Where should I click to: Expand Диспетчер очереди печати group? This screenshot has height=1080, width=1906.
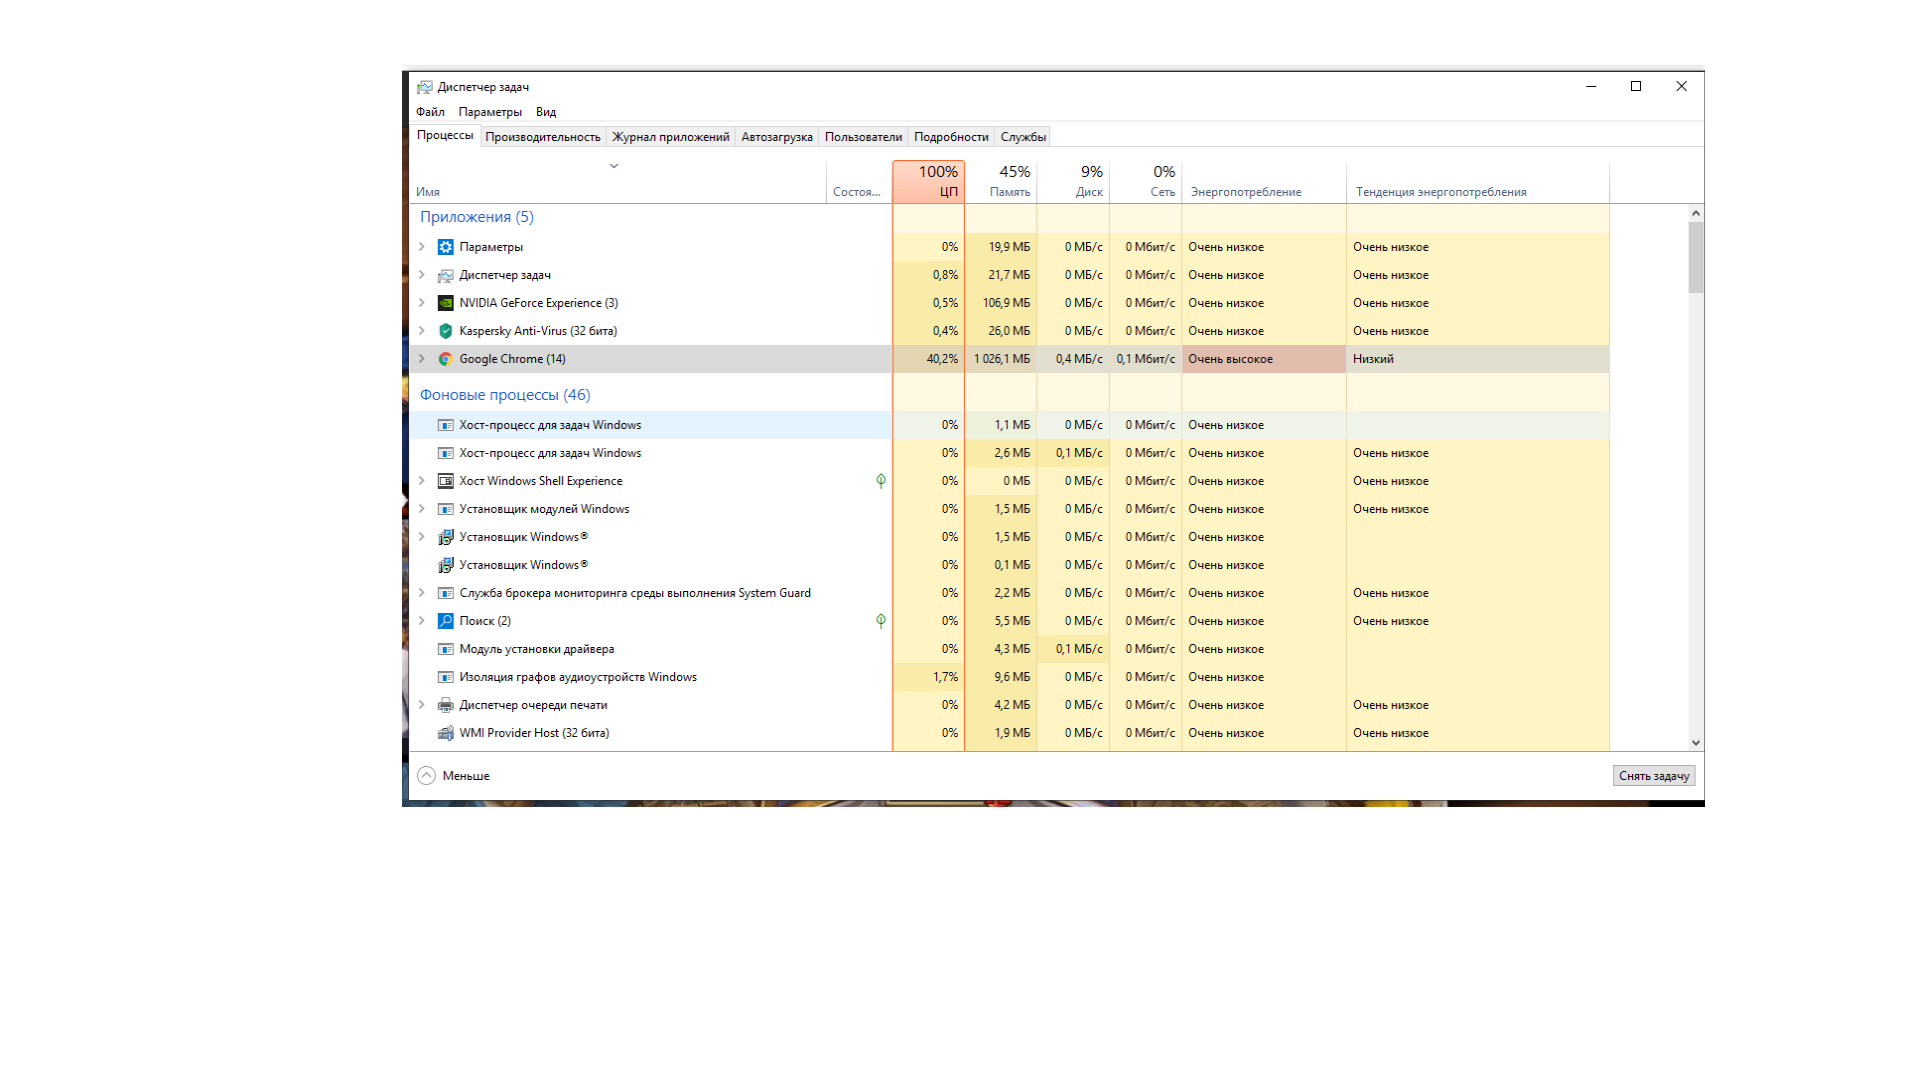coord(422,705)
